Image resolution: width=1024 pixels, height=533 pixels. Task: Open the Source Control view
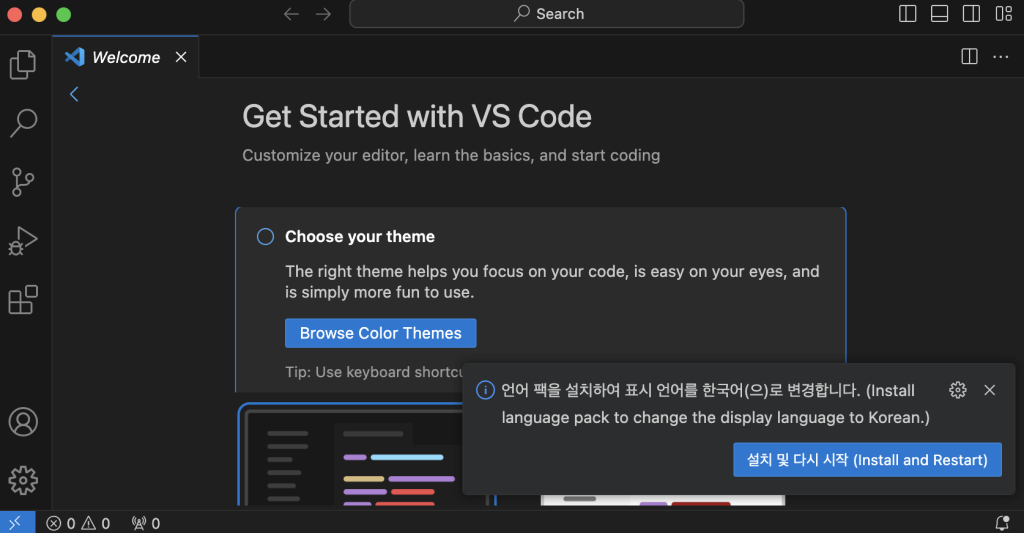click(24, 182)
